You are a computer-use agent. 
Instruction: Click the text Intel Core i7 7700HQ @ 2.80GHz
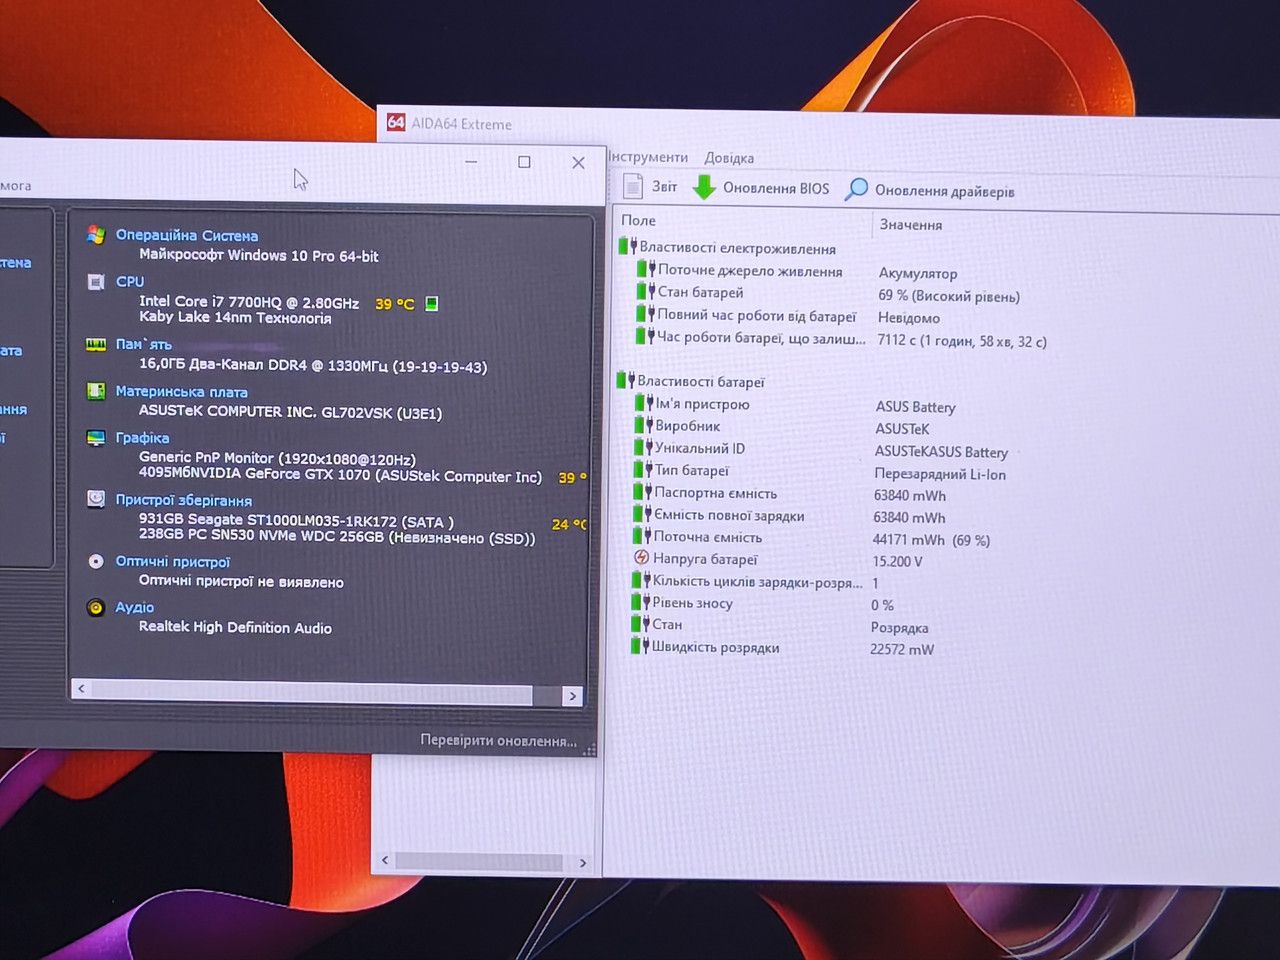[249, 301]
